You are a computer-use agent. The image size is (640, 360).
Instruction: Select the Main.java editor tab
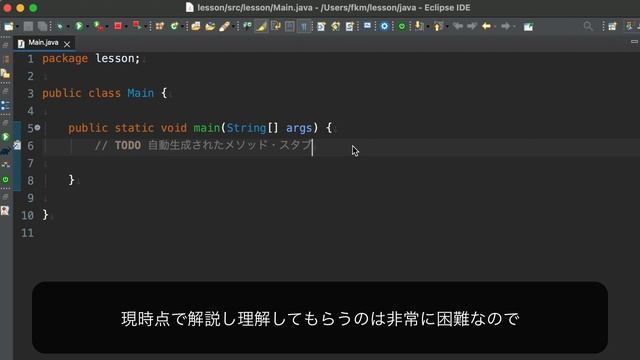click(43, 43)
